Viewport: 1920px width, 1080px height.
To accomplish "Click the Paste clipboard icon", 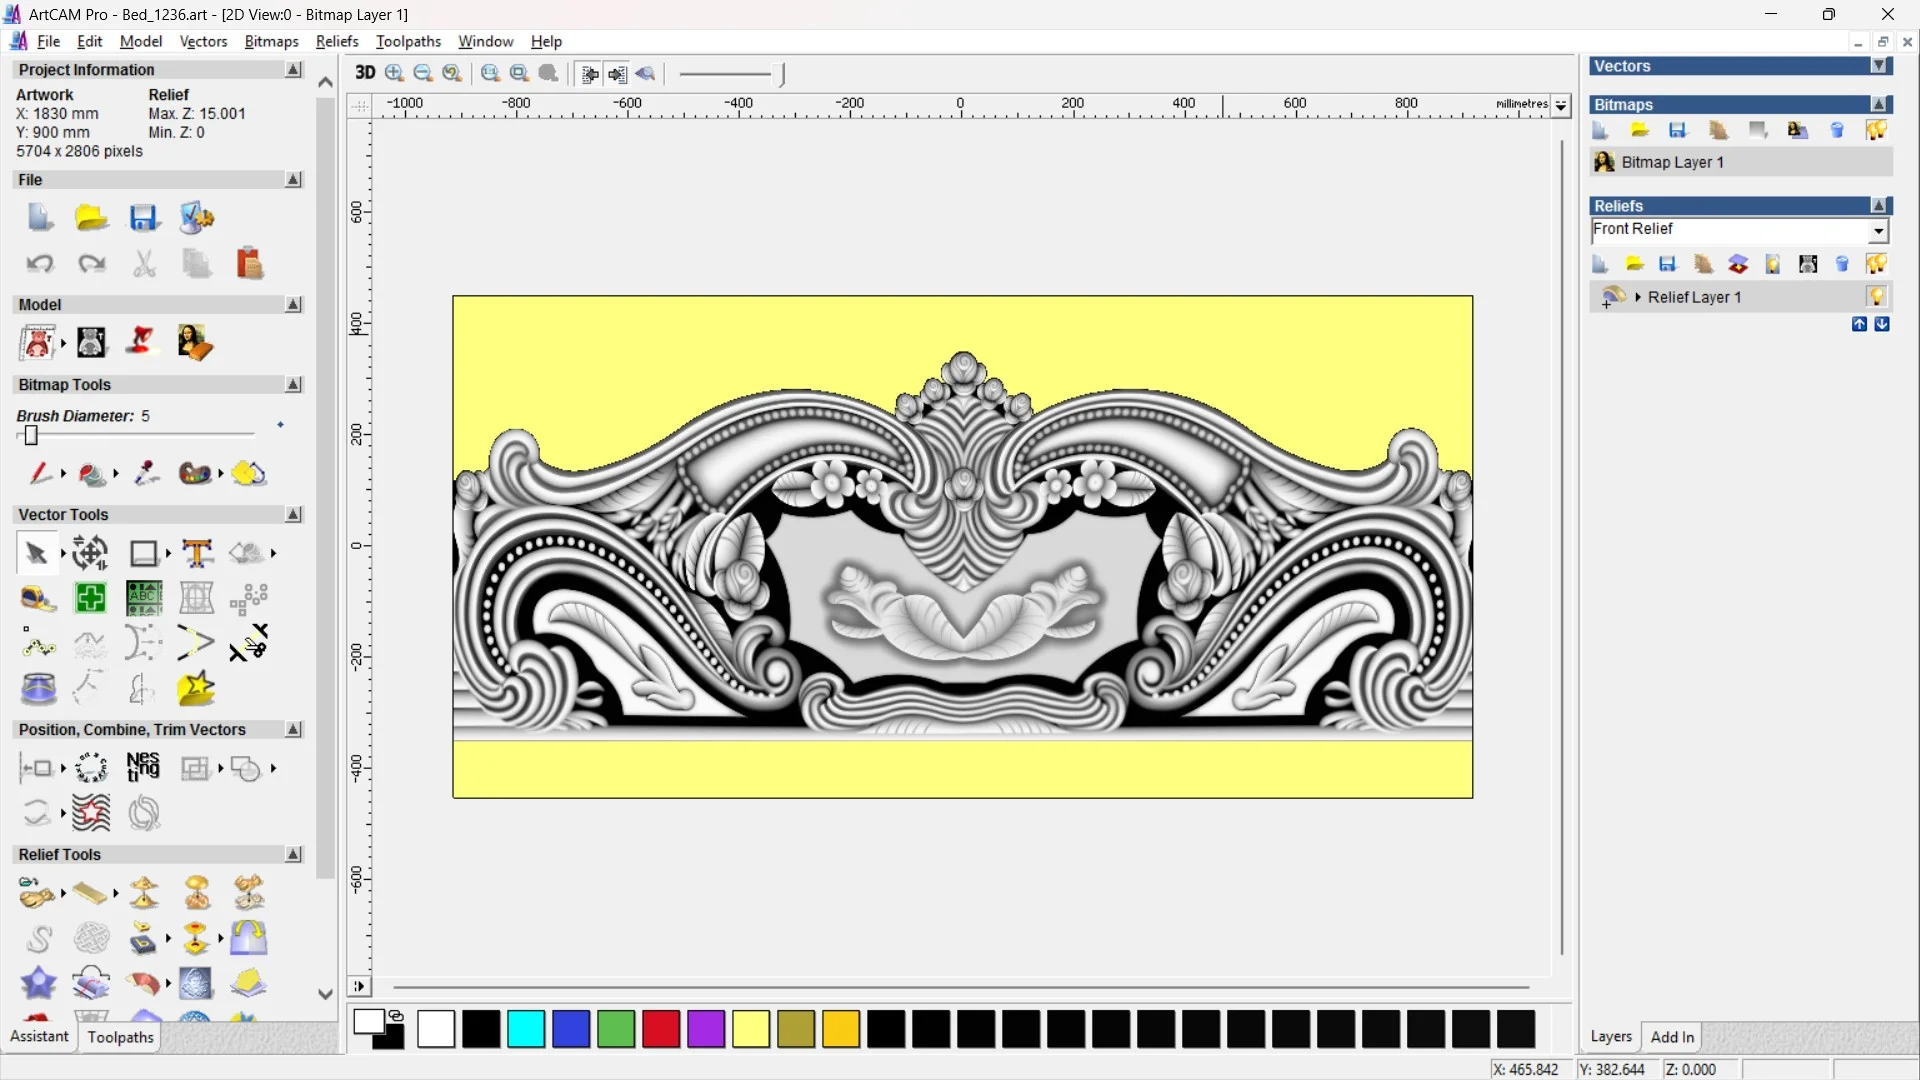I will point(249,264).
